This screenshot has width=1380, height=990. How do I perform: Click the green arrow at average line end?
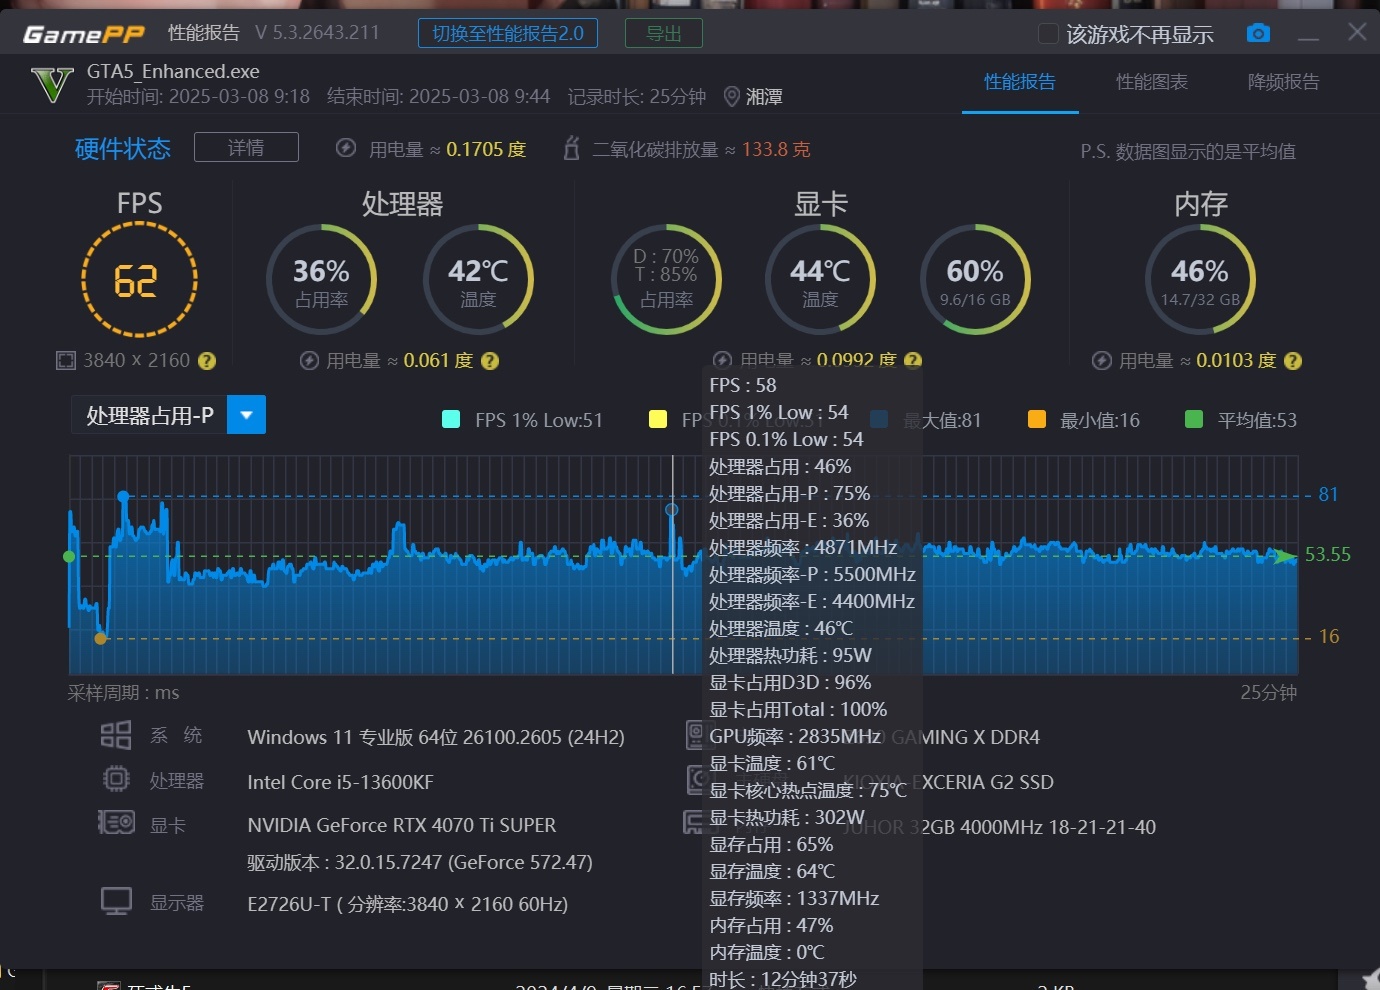[x=1284, y=555]
